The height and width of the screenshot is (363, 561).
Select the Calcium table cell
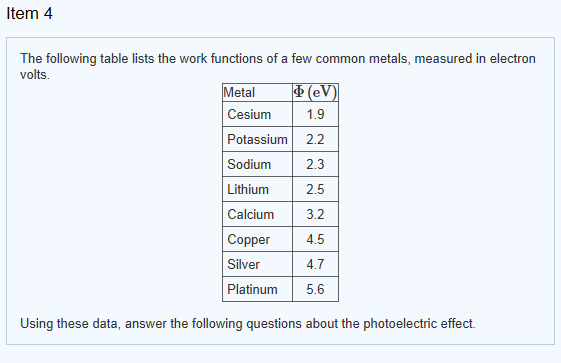[257, 214]
